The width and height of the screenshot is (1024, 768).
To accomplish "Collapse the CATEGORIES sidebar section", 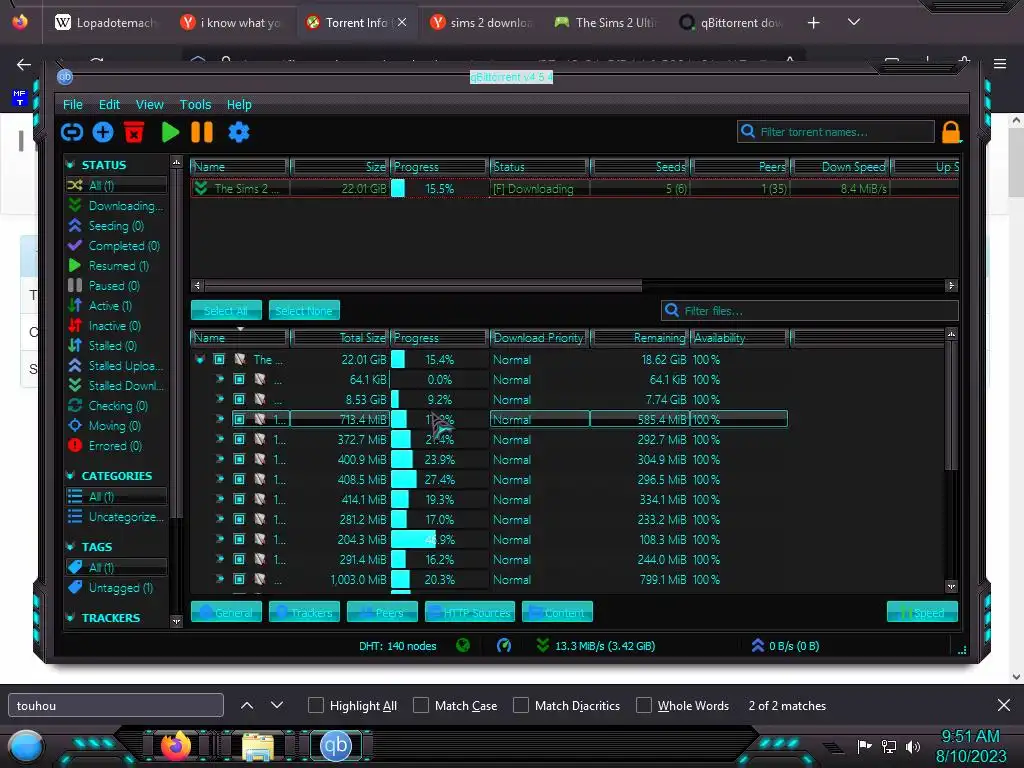I will tap(71, 475).
